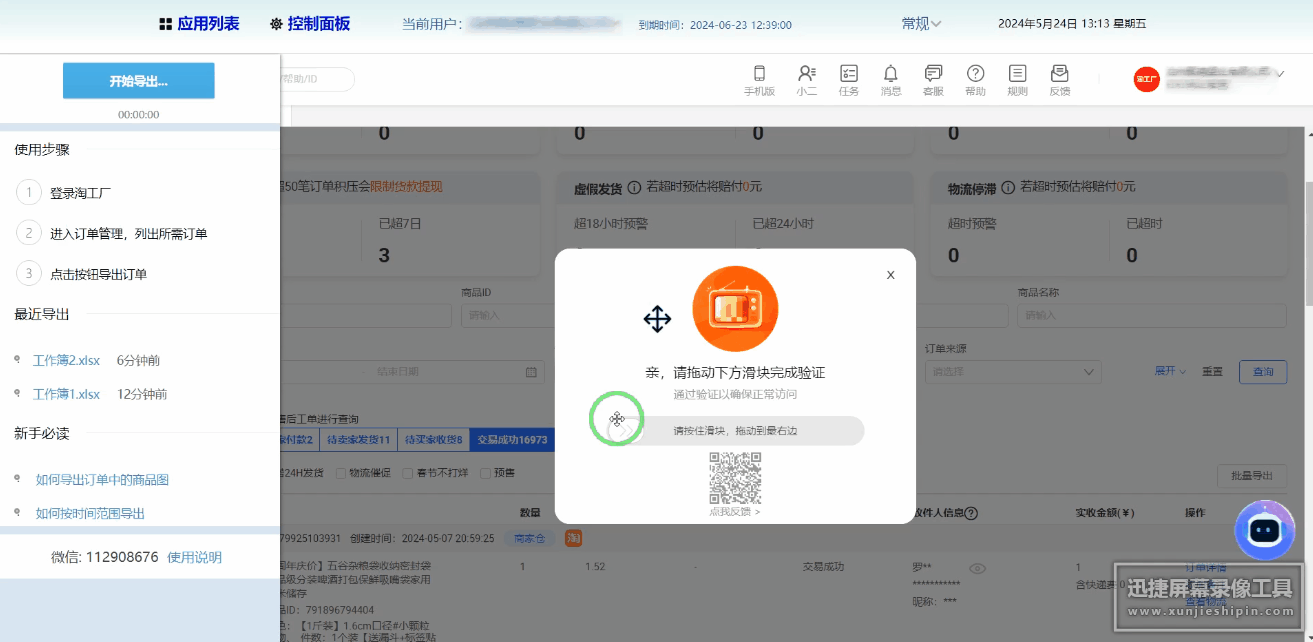Click the calendar icon in the date field
Image resolution: width=1313 pixels, height=642 pixels.
(x=531, y=372)
